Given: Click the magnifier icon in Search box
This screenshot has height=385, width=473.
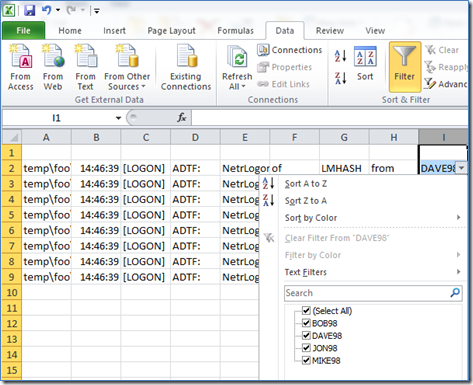Looking at the screenshot, I should coord(455,293).
